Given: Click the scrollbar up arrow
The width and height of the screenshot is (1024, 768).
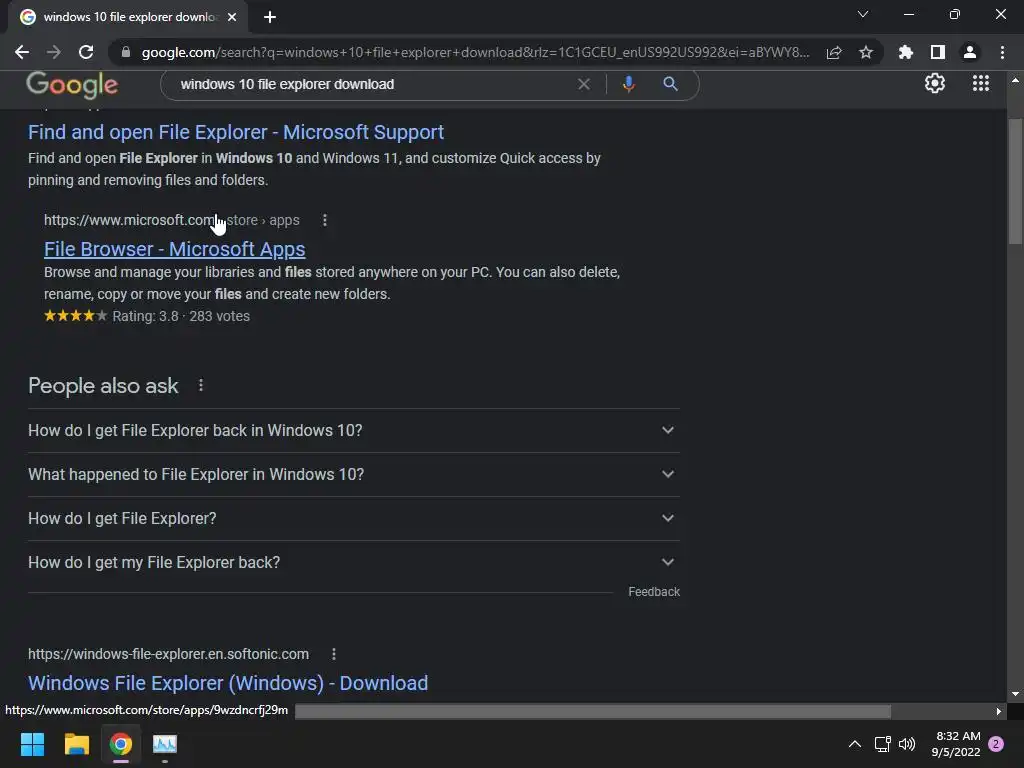Looking at the screenshot, I should click(1015, 80).
